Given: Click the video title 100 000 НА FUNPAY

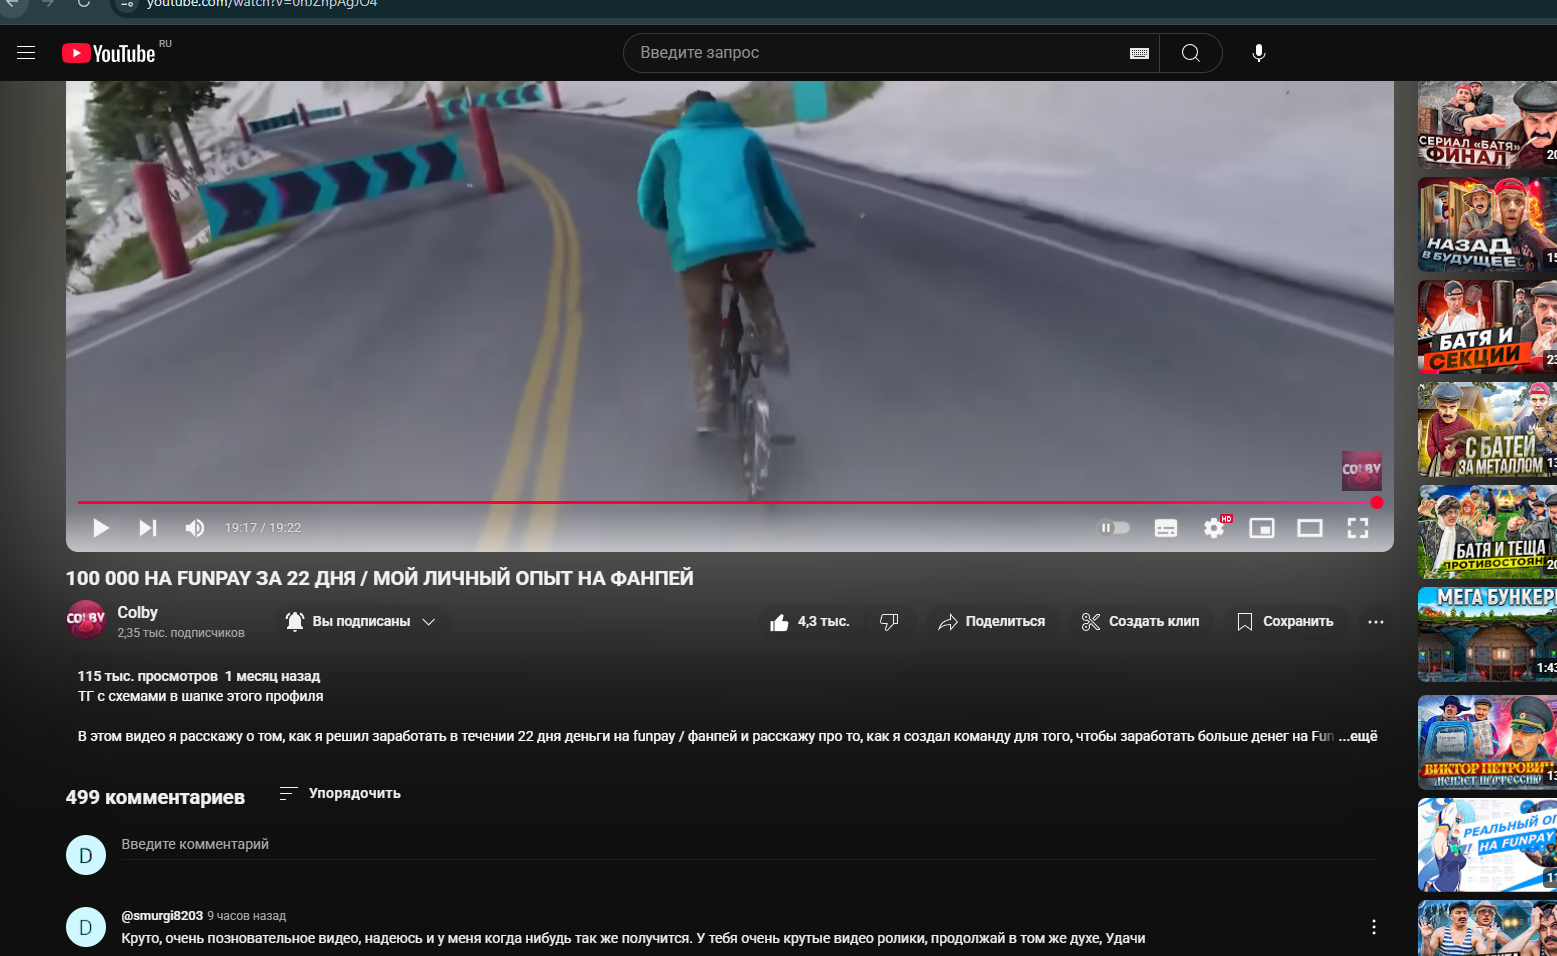Looking at the screenshot, I should point(379,578).
